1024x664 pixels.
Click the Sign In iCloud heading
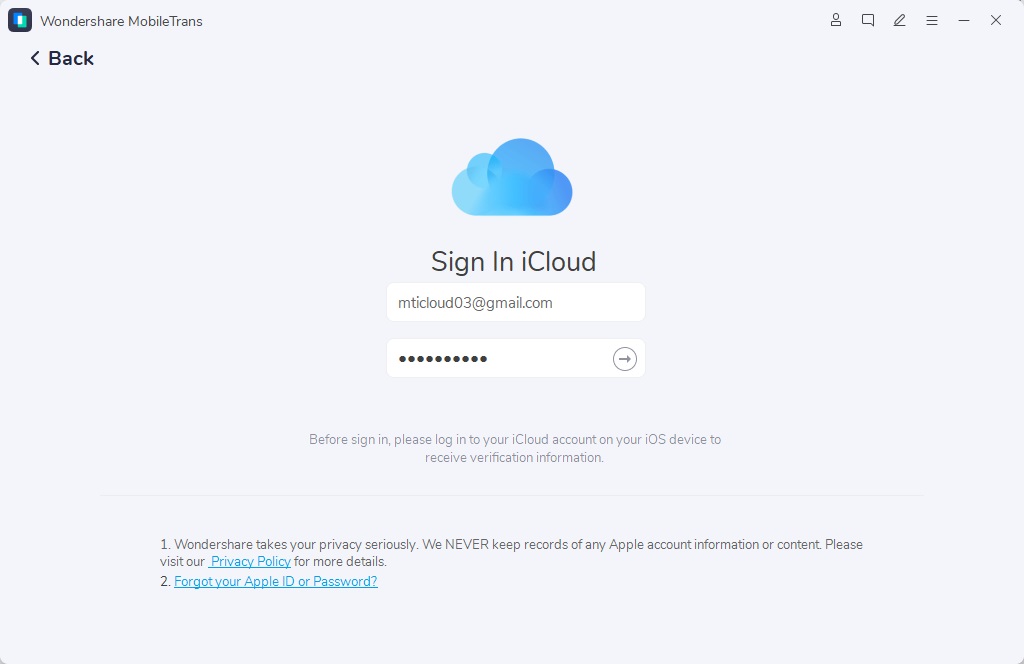(x=513, y=262)
